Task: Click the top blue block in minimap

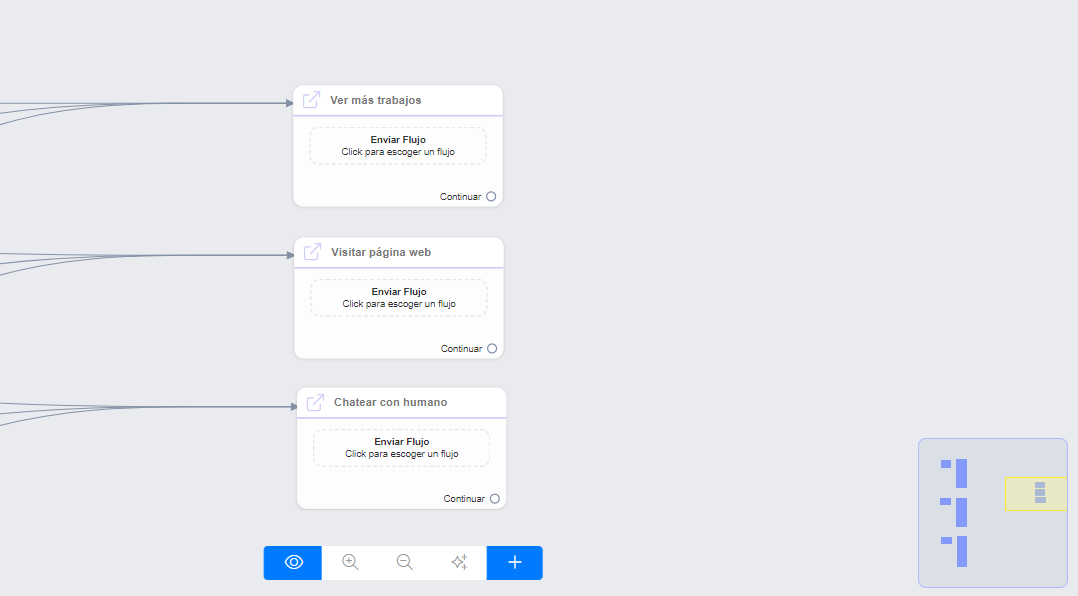Action: click(961, 473)
